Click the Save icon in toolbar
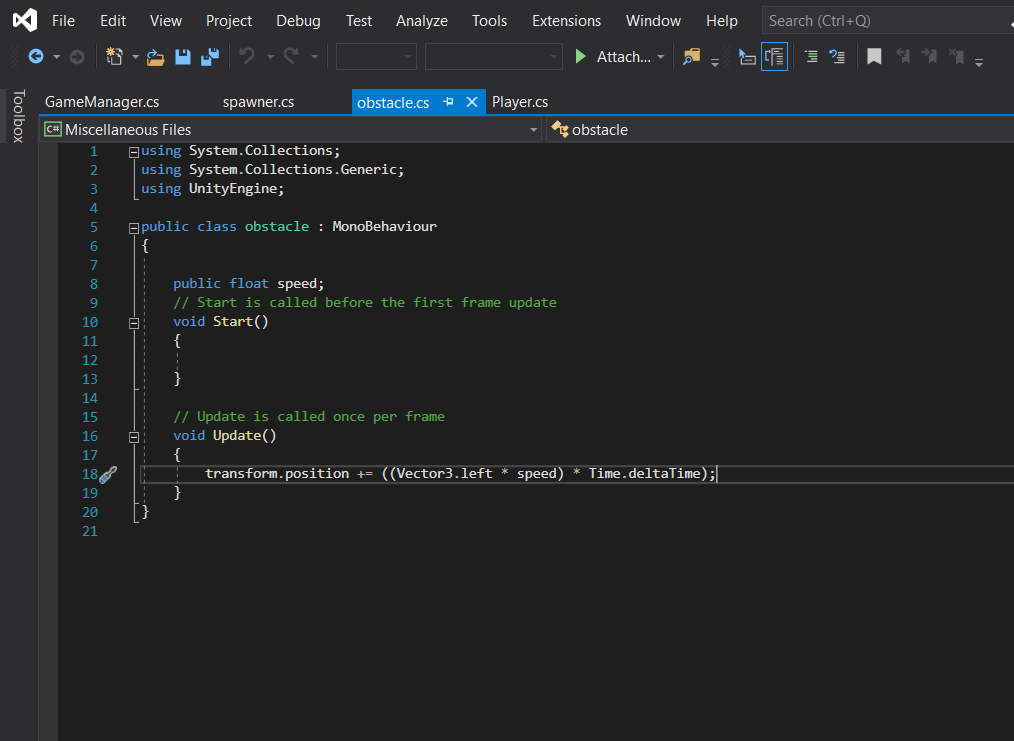1014x741 pixels. [x=182, y=57]
